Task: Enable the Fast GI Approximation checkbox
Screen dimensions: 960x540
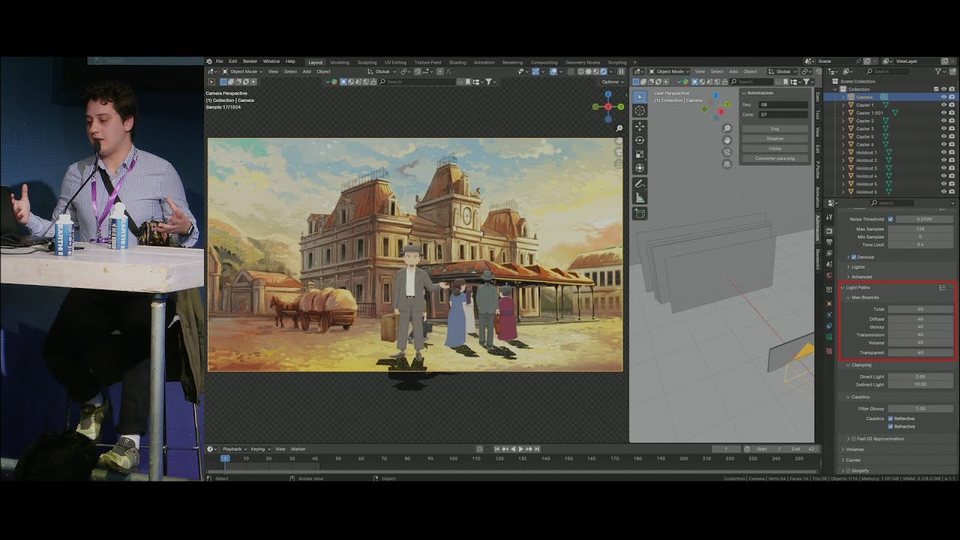Action: [853, 438]
